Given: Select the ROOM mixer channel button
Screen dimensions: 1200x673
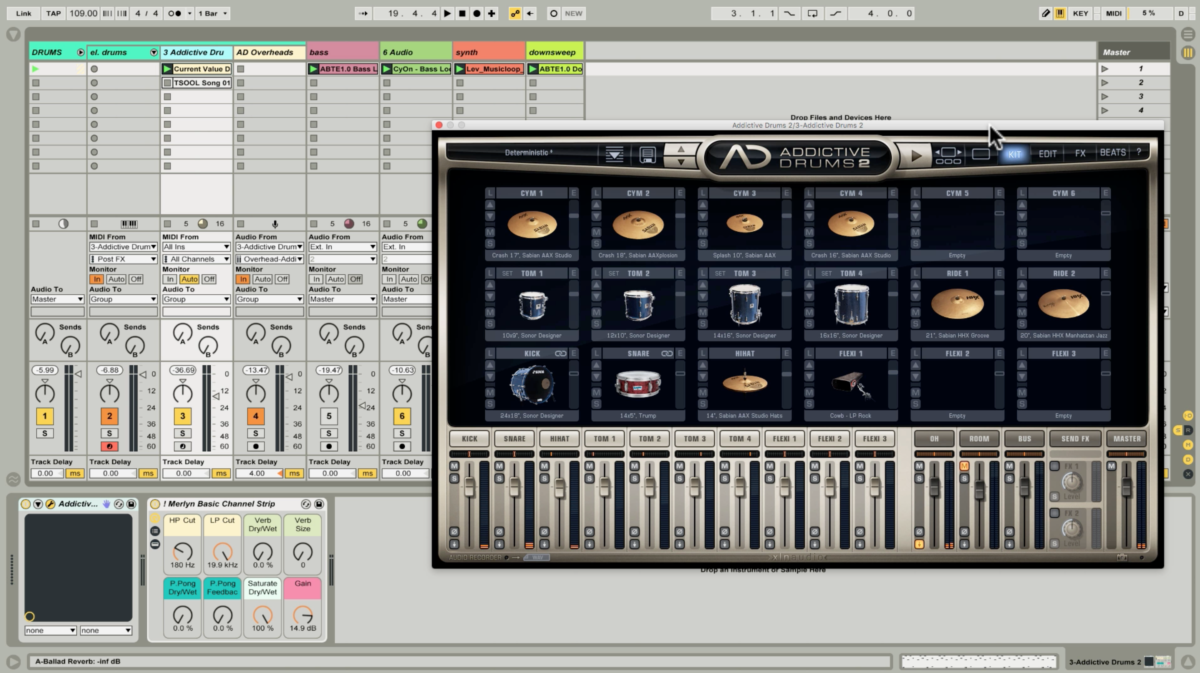Looking at the screenshot, I should (x=980, y=438).
